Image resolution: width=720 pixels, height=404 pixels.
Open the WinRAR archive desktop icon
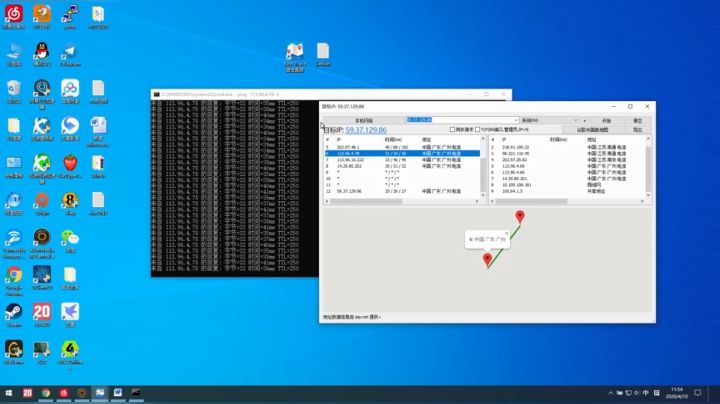coord(98,166)
